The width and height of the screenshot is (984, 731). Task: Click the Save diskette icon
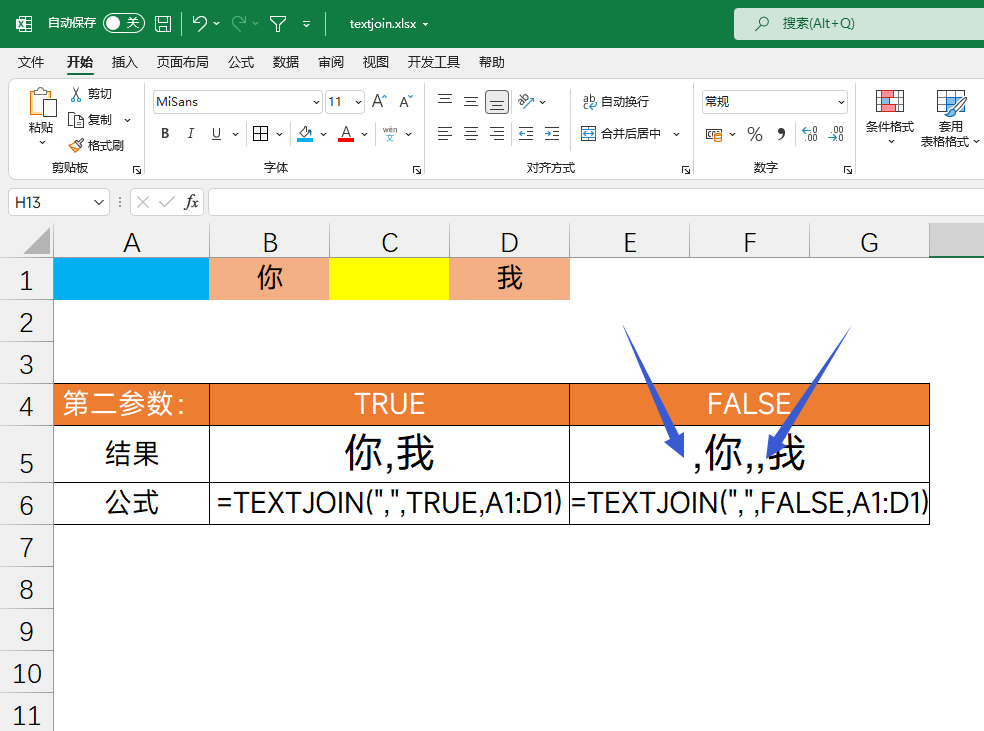tap(162, 23)
